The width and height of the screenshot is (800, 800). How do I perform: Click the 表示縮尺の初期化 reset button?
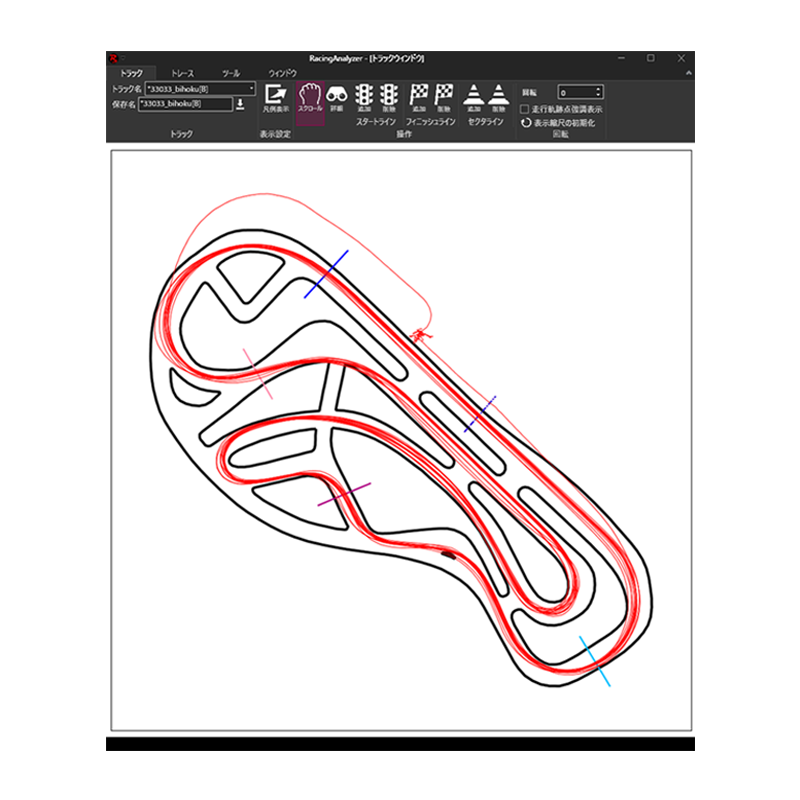click(560, 122)
